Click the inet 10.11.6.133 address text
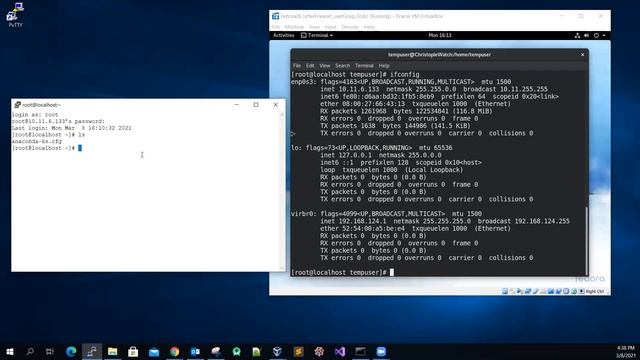The image size is (640, 360). coord(350,89)
